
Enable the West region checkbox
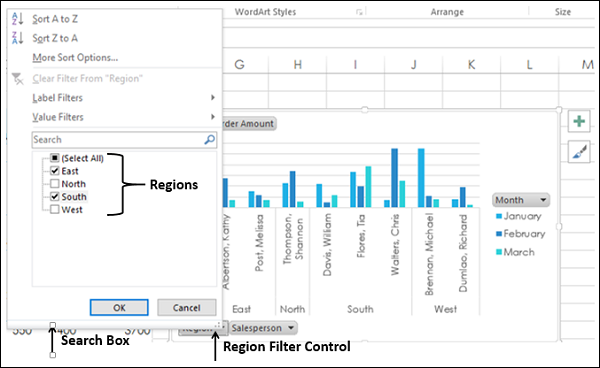pyautogui.click(x=55, y=209)
